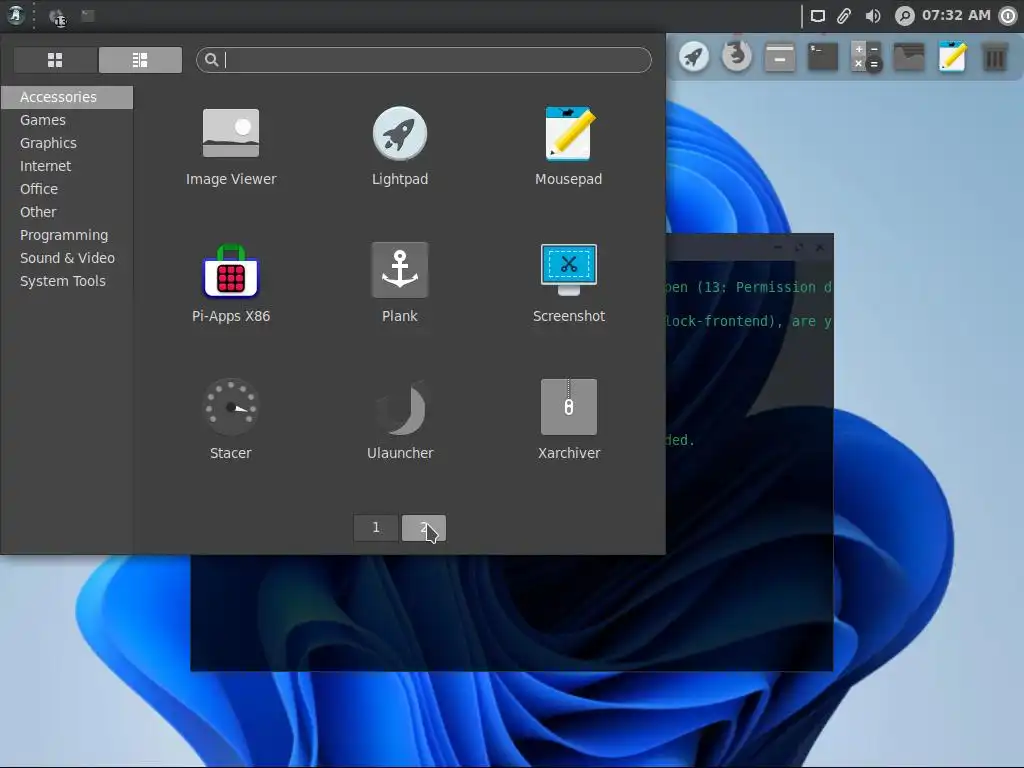Select the Sound & Video category
This screenshot has height=768, width=1024.
pyautogui.click(x=67, y=258)
